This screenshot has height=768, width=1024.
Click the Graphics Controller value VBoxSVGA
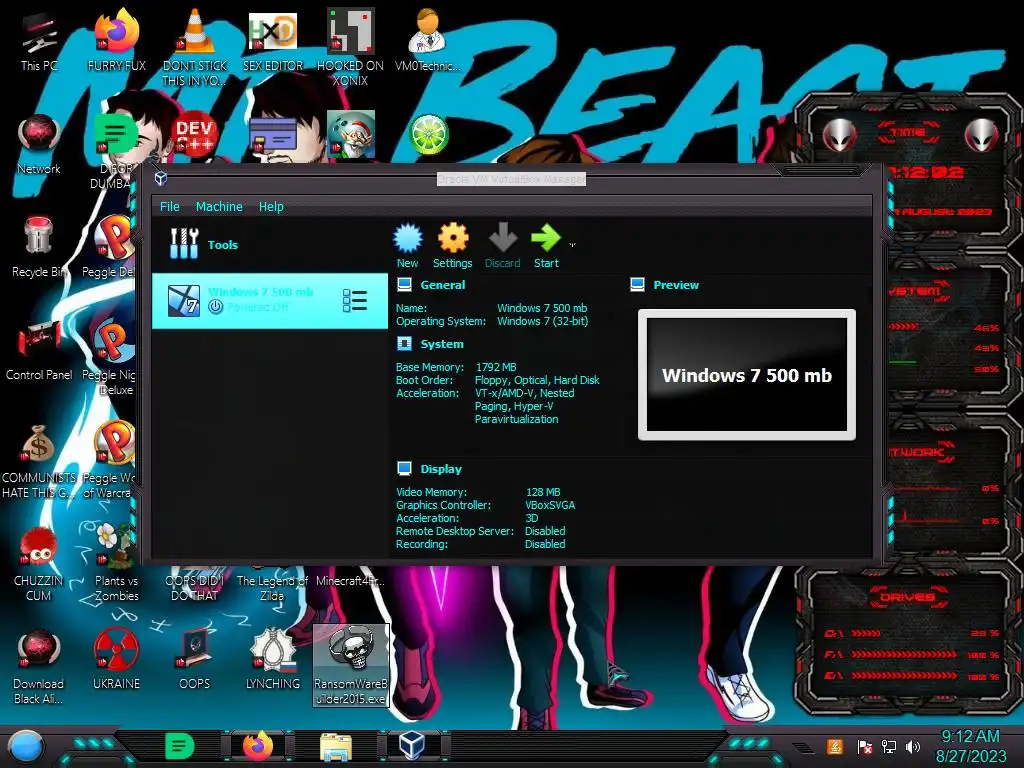pyautogui.click(x=550, y=505)
